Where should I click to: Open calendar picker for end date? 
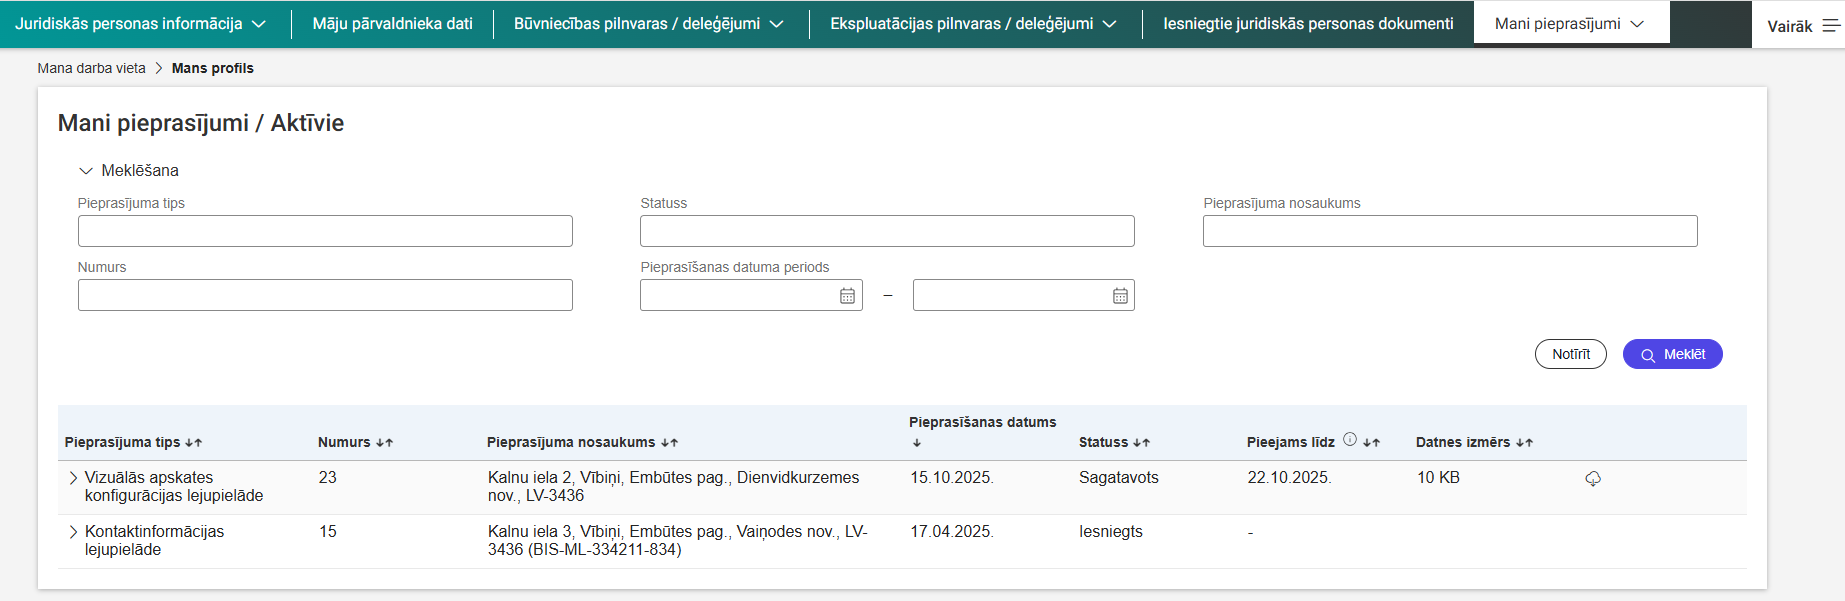pyautogui.click(x=1120, y=296)
